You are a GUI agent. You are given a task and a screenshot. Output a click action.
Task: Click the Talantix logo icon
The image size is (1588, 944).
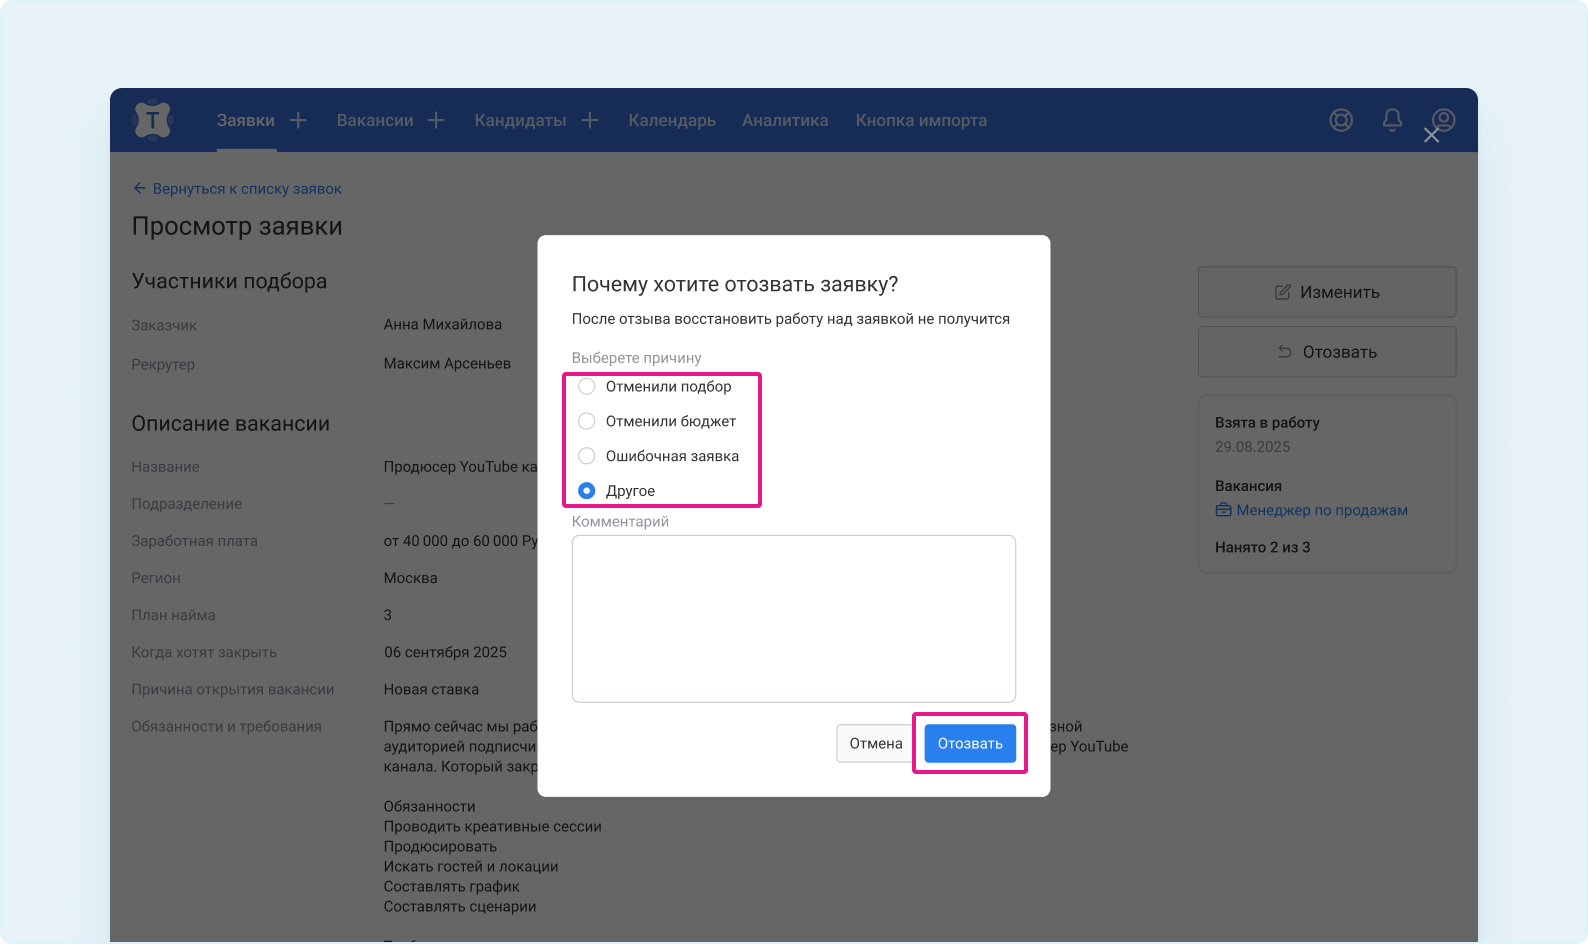click(152, 120)
